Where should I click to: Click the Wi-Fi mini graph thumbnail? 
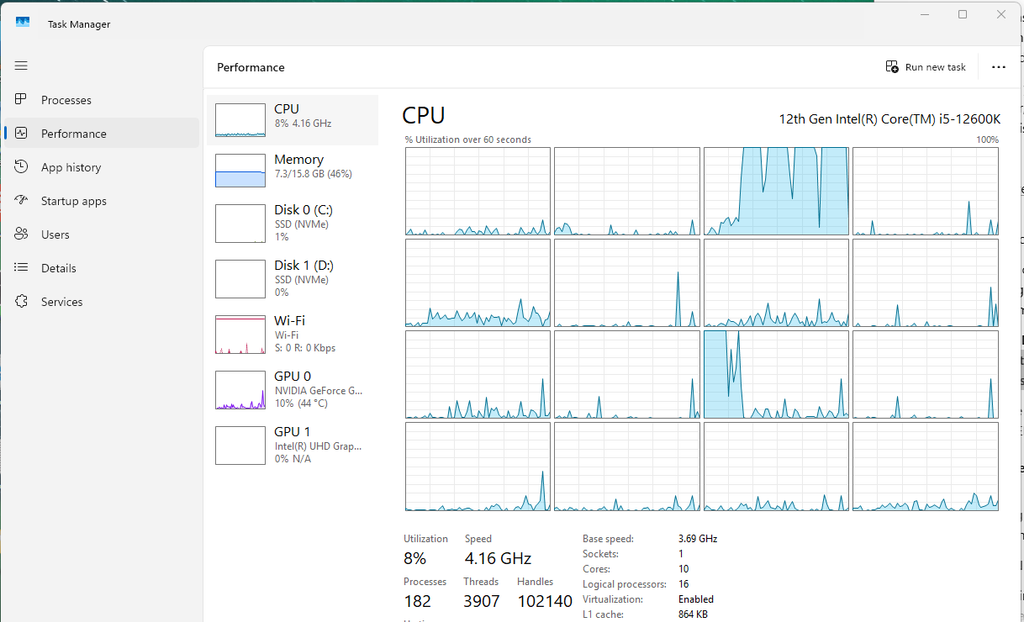tap(240, 335)
